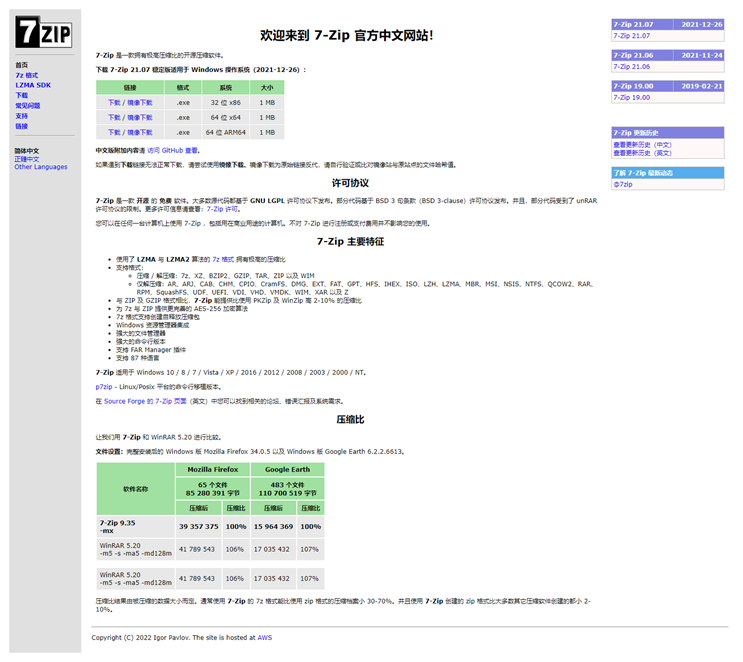Click the 483 个文件 110 700 519 字节 cell

point(287,489)
